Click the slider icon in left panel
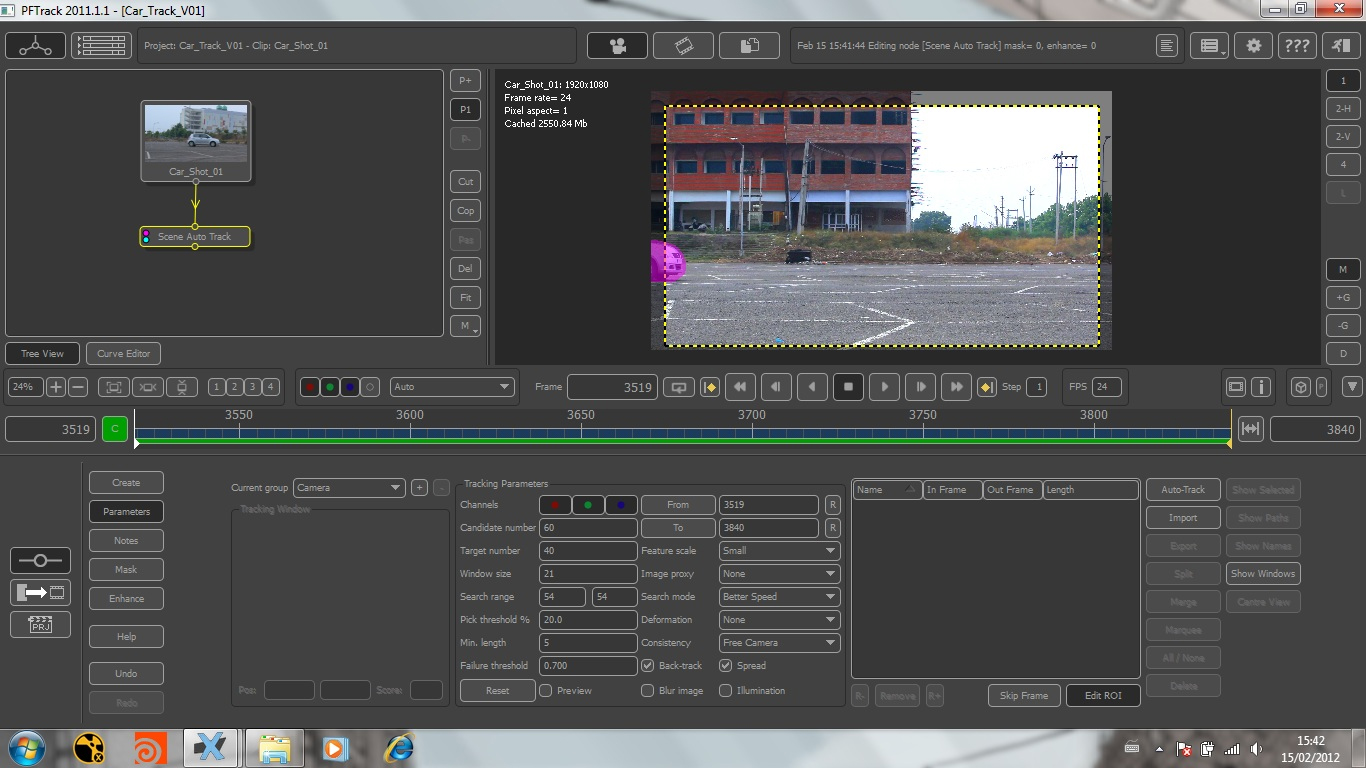The width and height of the screenshot is (1366, 768). [x=40, y=561]
